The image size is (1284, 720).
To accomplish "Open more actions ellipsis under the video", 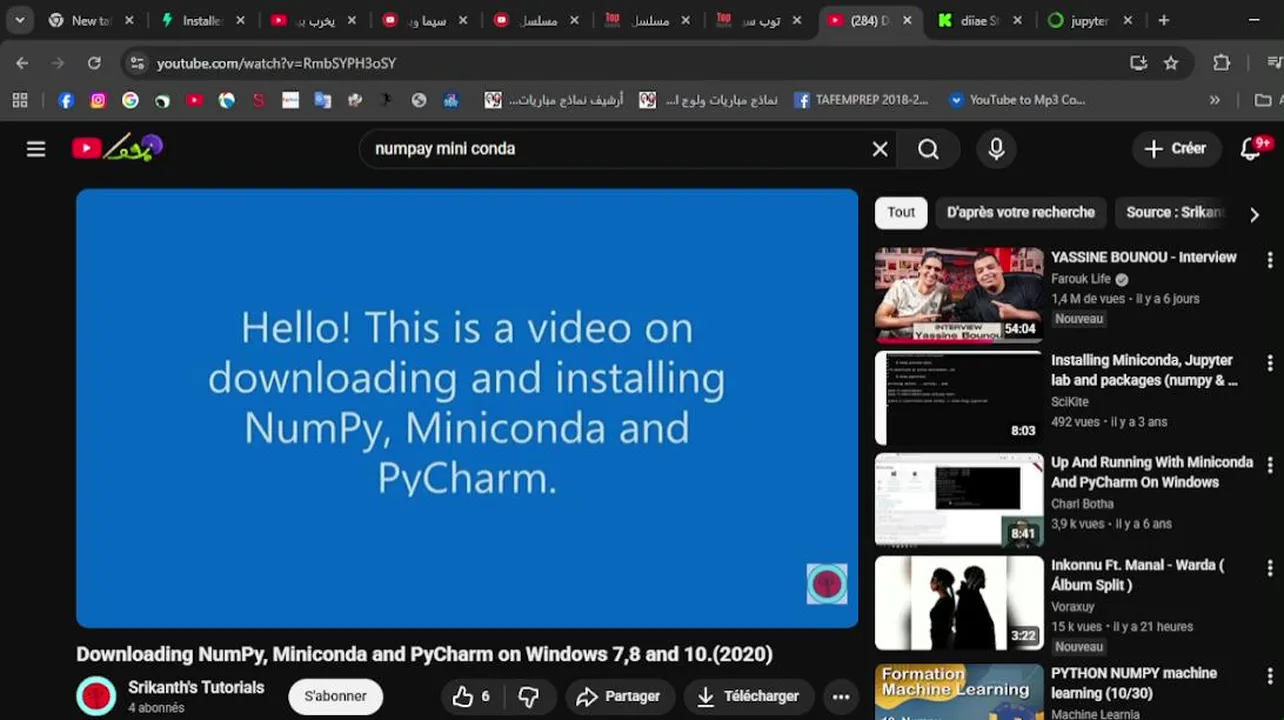I will (x=841, y=697).
